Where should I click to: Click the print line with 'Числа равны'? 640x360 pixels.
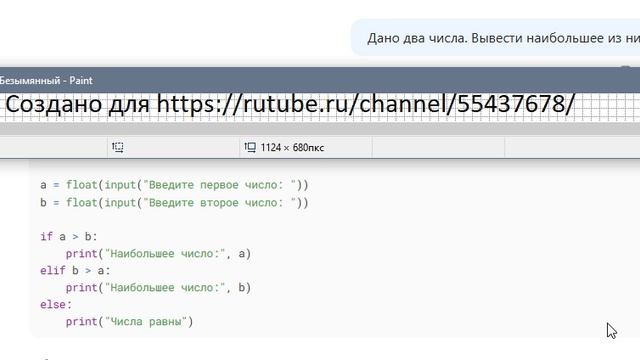(129, 322)
